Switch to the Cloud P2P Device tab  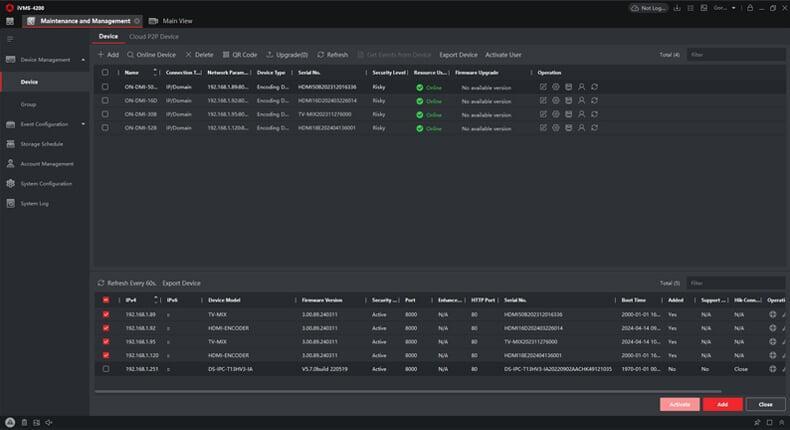[x=154, y=36]
